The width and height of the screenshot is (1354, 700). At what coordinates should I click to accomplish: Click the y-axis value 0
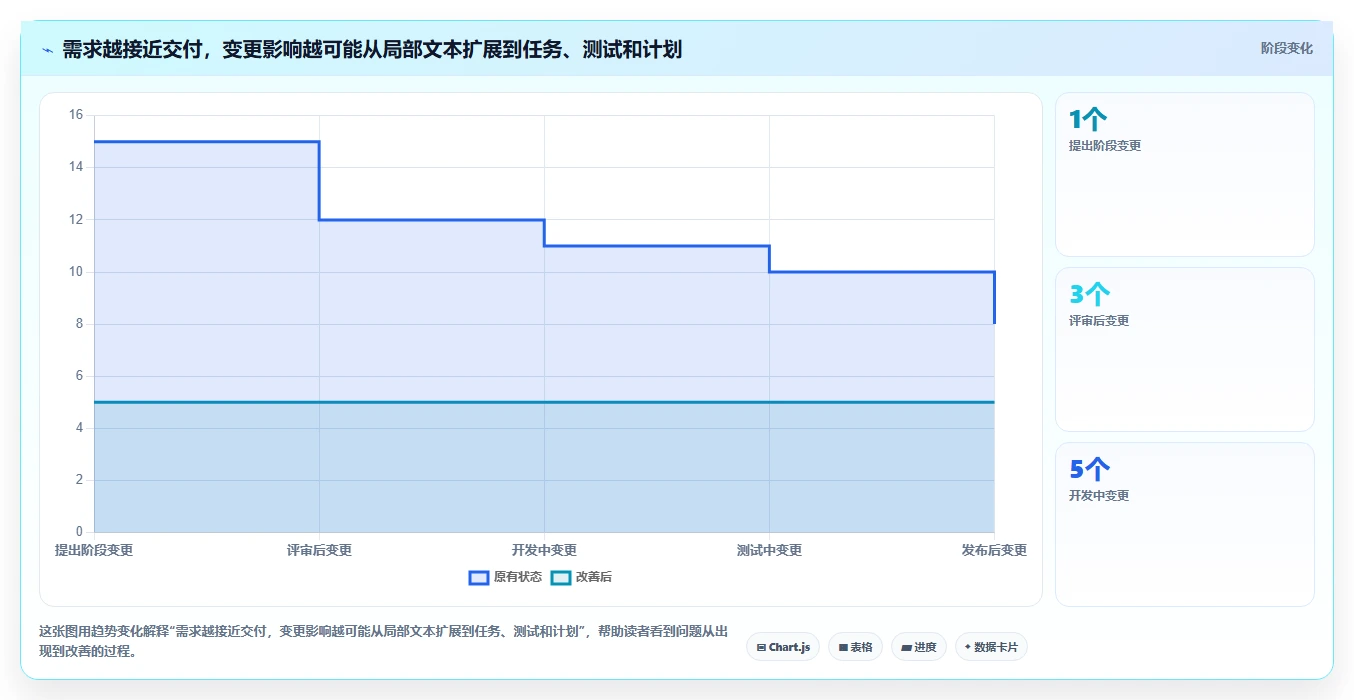tap(80, 532)
